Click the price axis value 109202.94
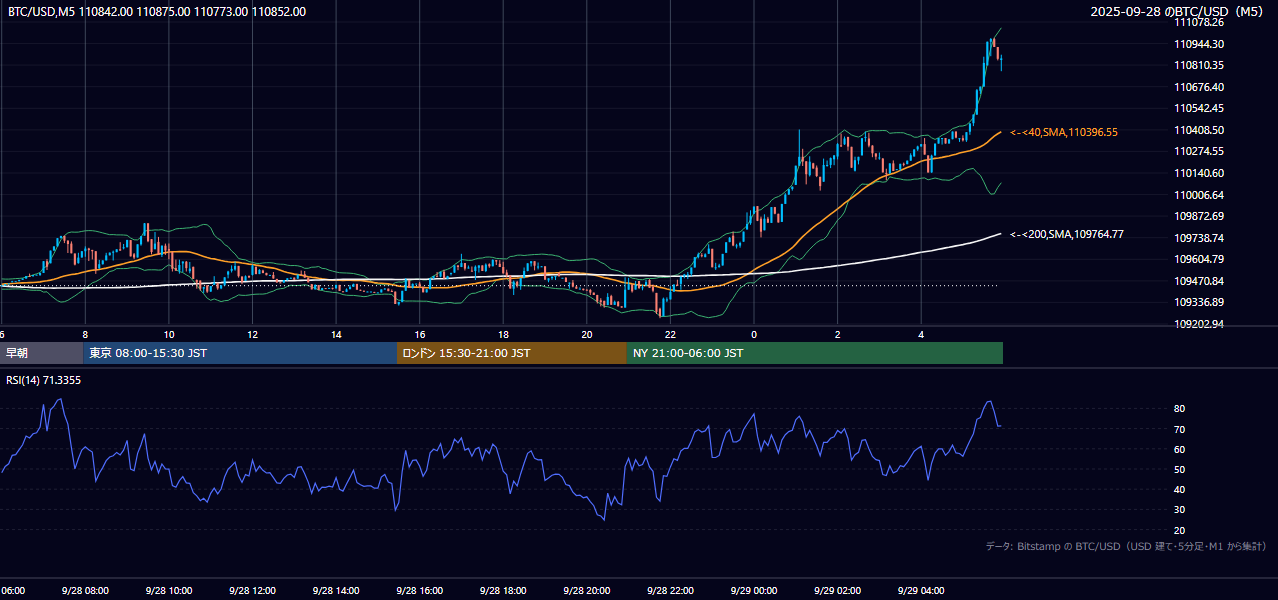Screen dimensions: 1278x600 1201,324
